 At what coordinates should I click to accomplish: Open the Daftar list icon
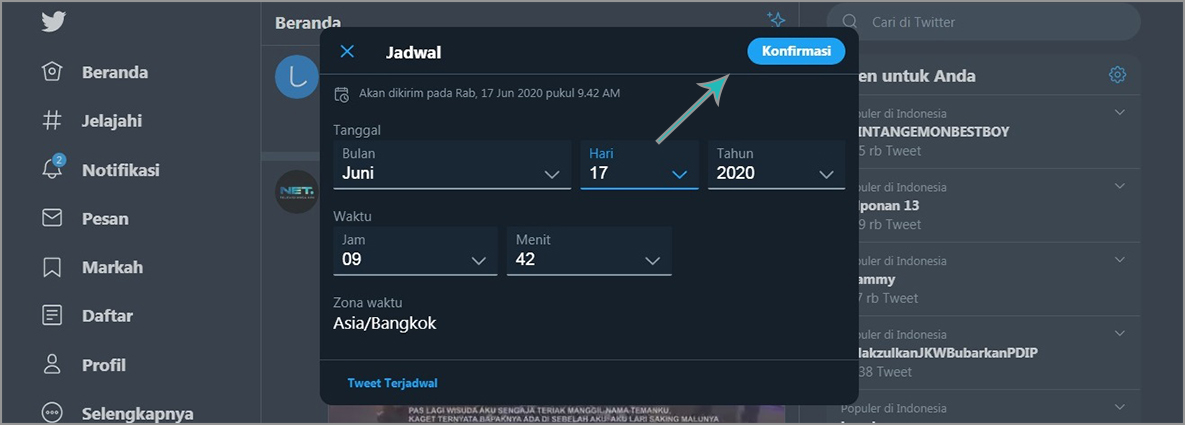(x=53, y=316)
